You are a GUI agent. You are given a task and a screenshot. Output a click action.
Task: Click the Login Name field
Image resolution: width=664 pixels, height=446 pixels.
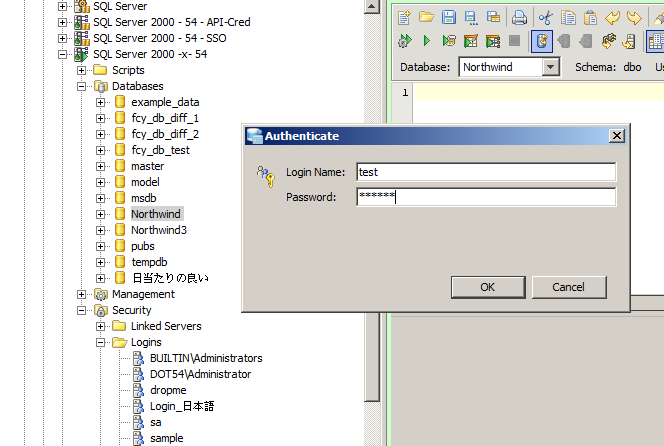(486, 172)
